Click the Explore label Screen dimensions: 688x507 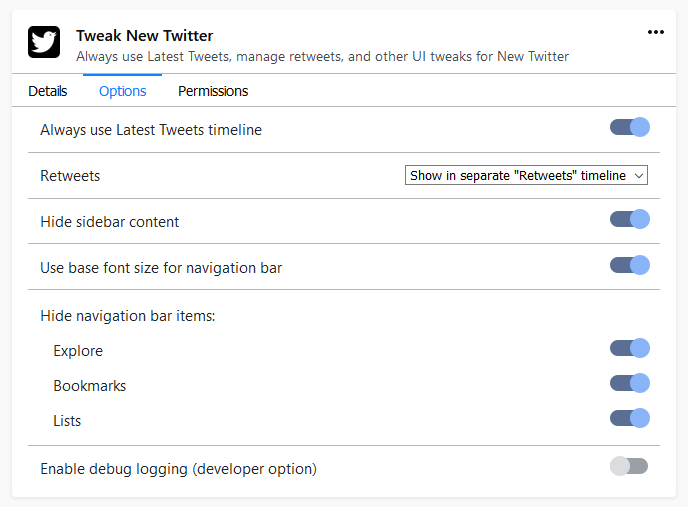[x=78, y=351]
